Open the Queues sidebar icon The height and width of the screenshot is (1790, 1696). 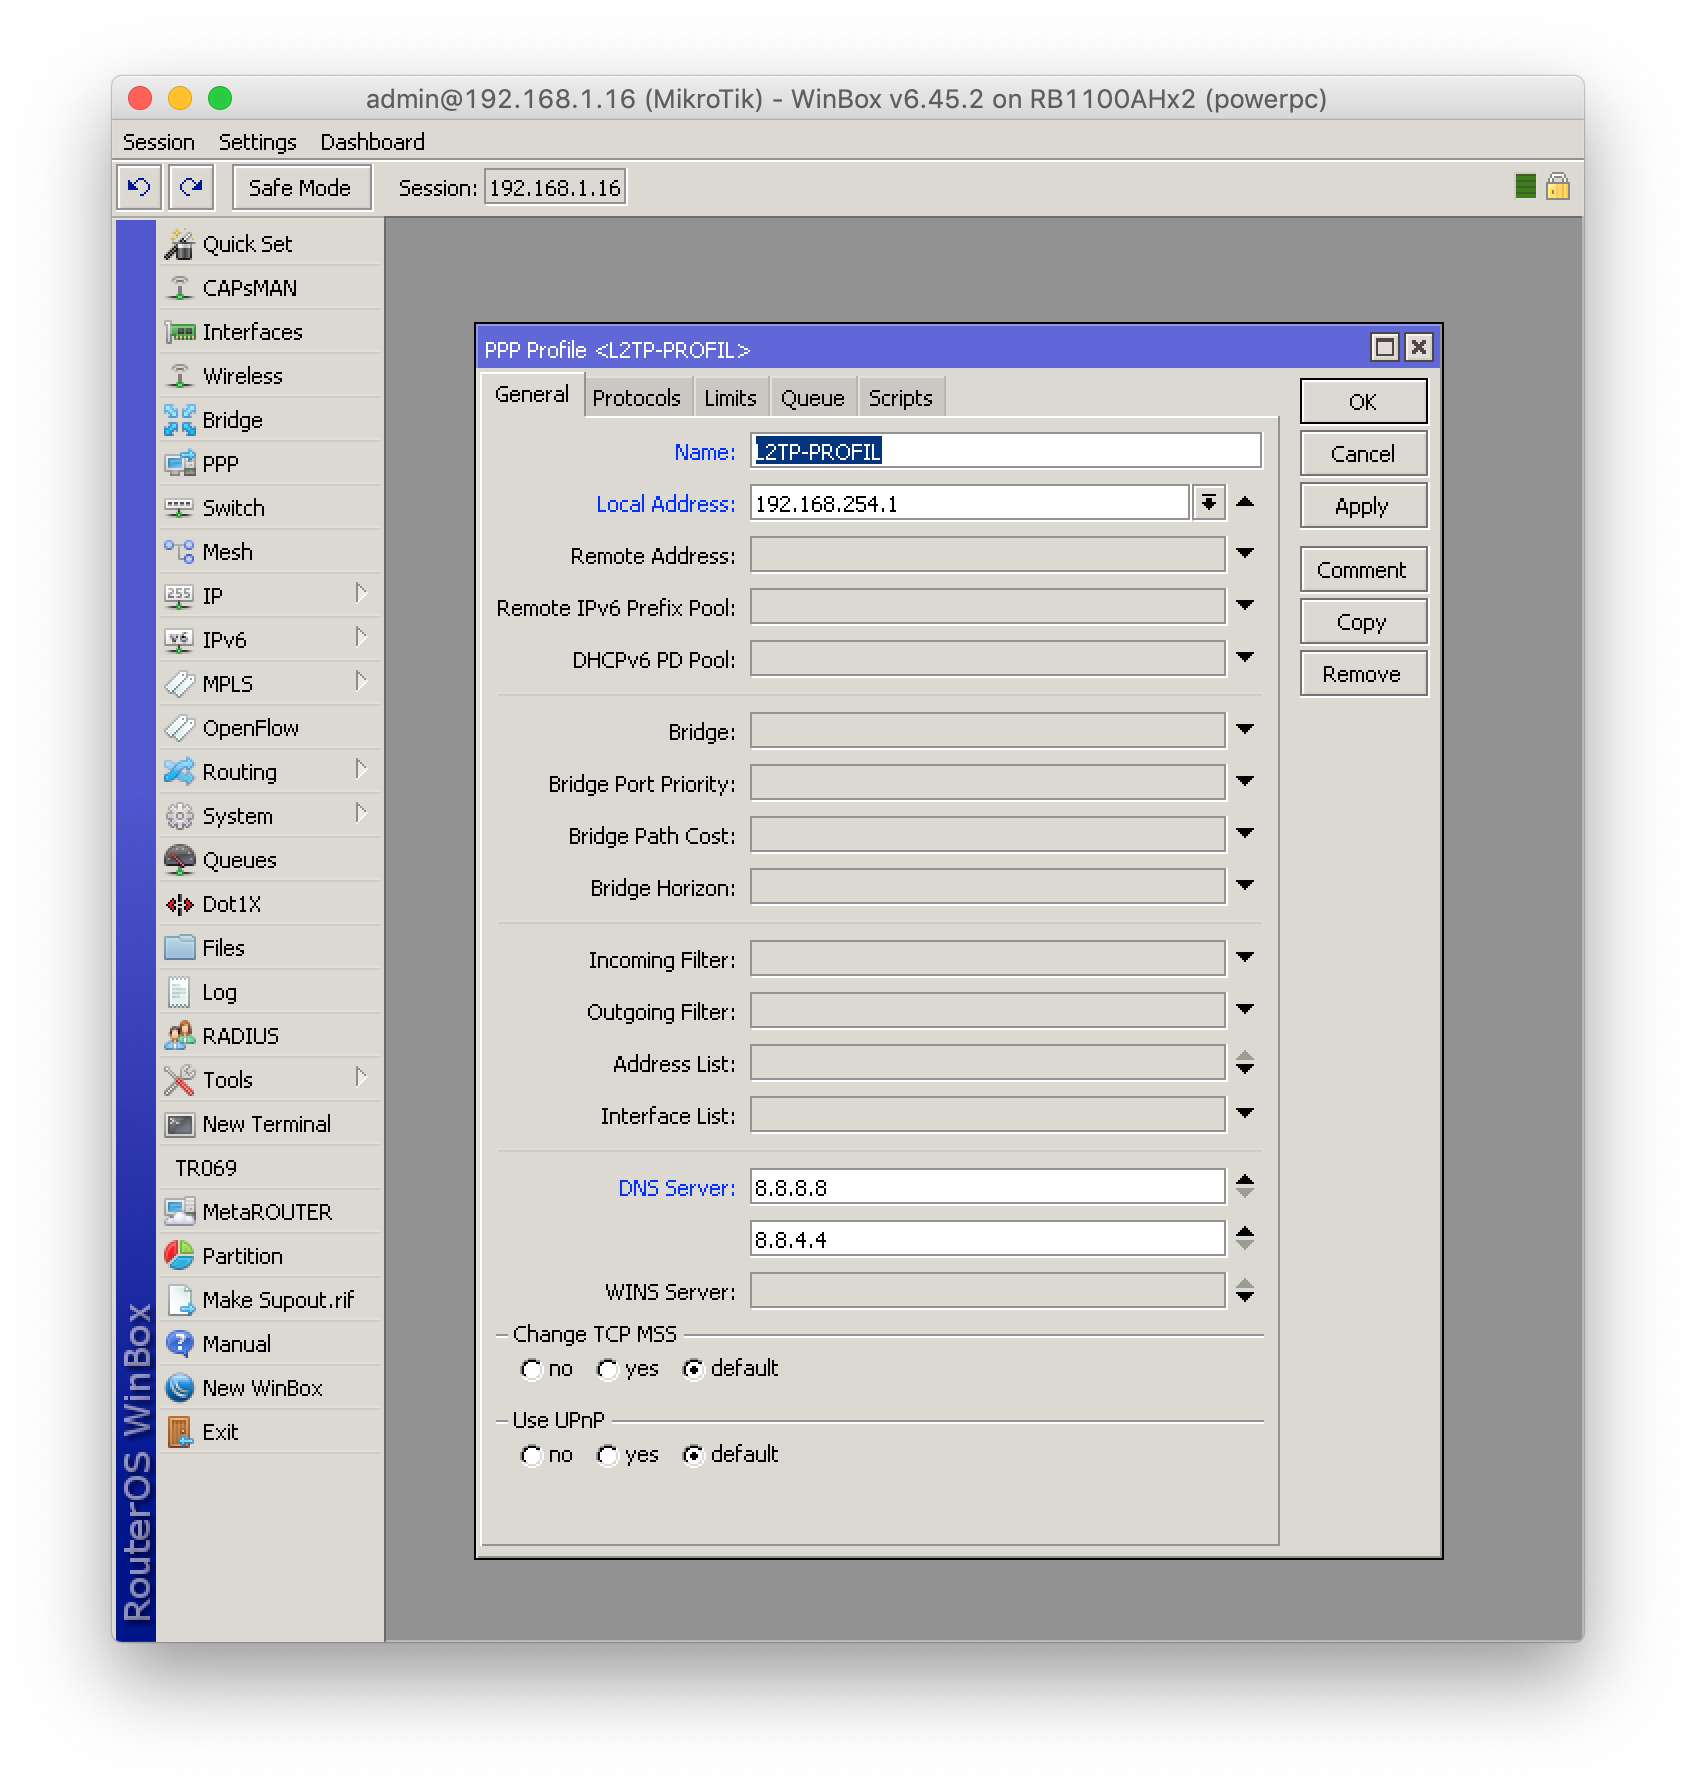[x=179, y=860]
